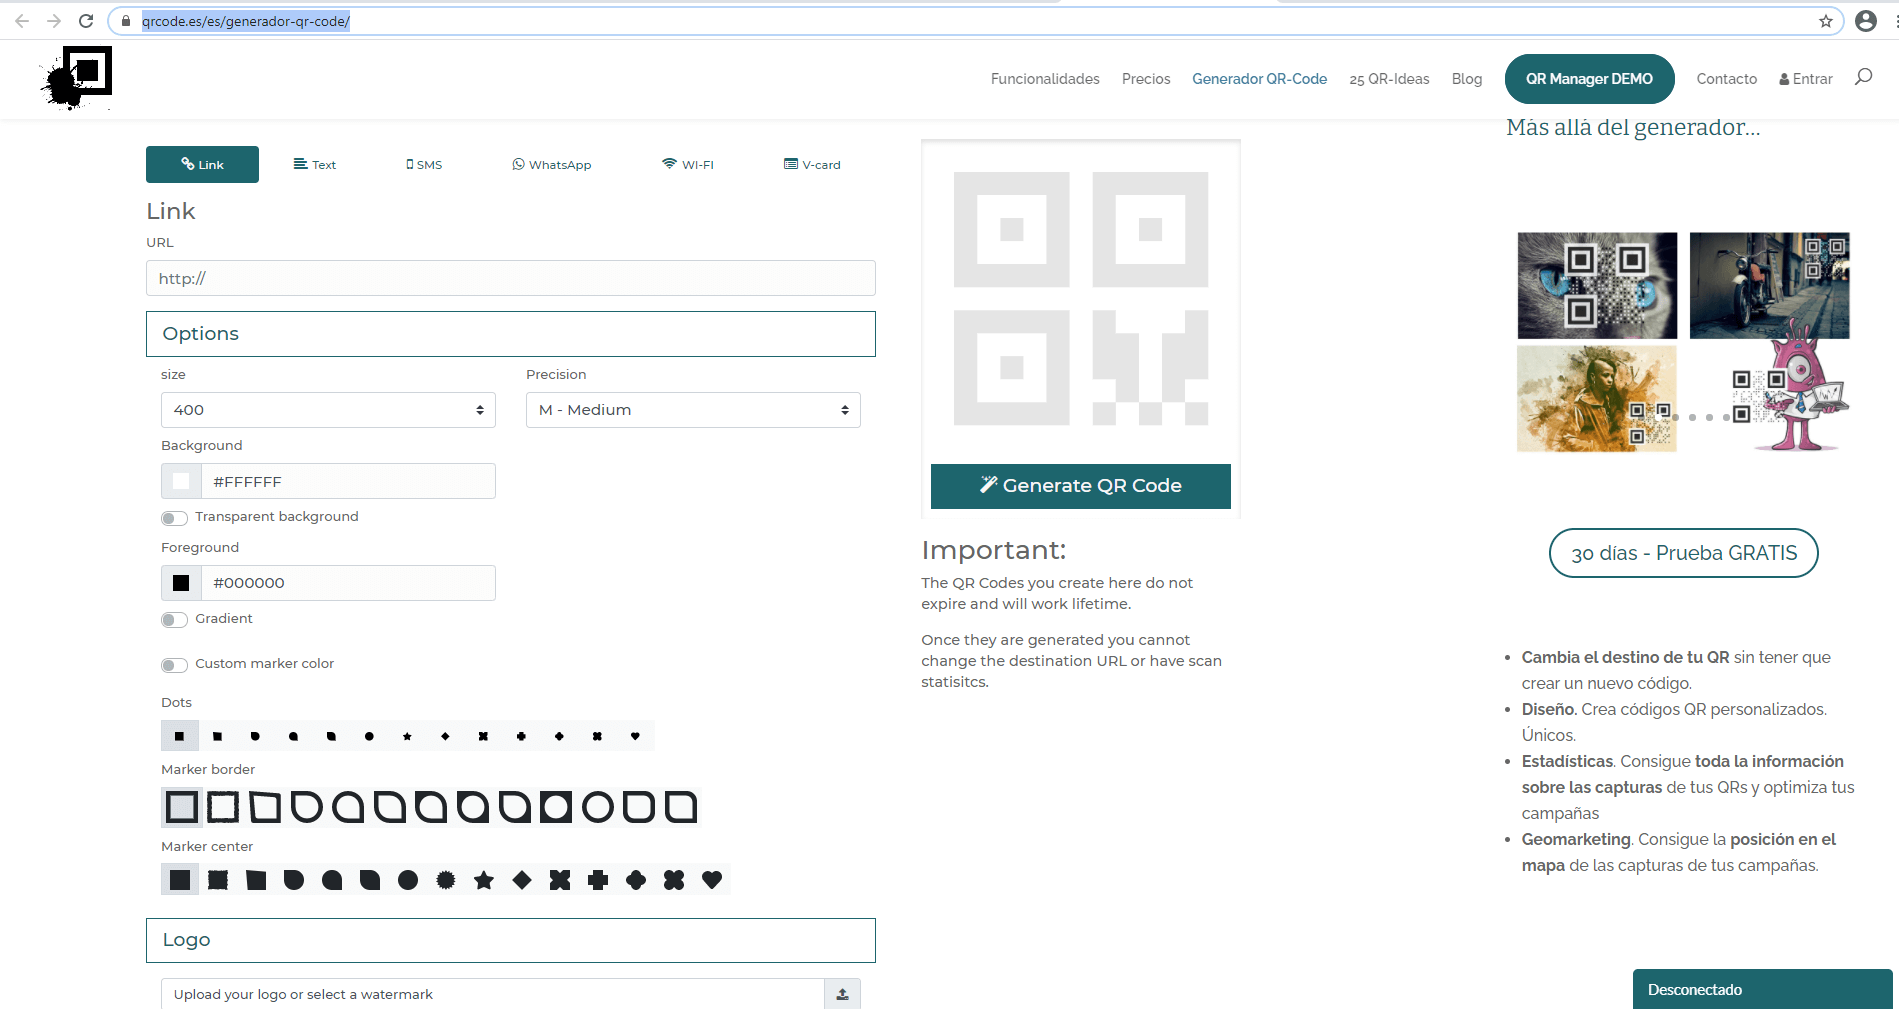Open Funcionalidades in the navigation
The height and width of the screenshot is (1009, 1899).
click(x=1045, y=79)
